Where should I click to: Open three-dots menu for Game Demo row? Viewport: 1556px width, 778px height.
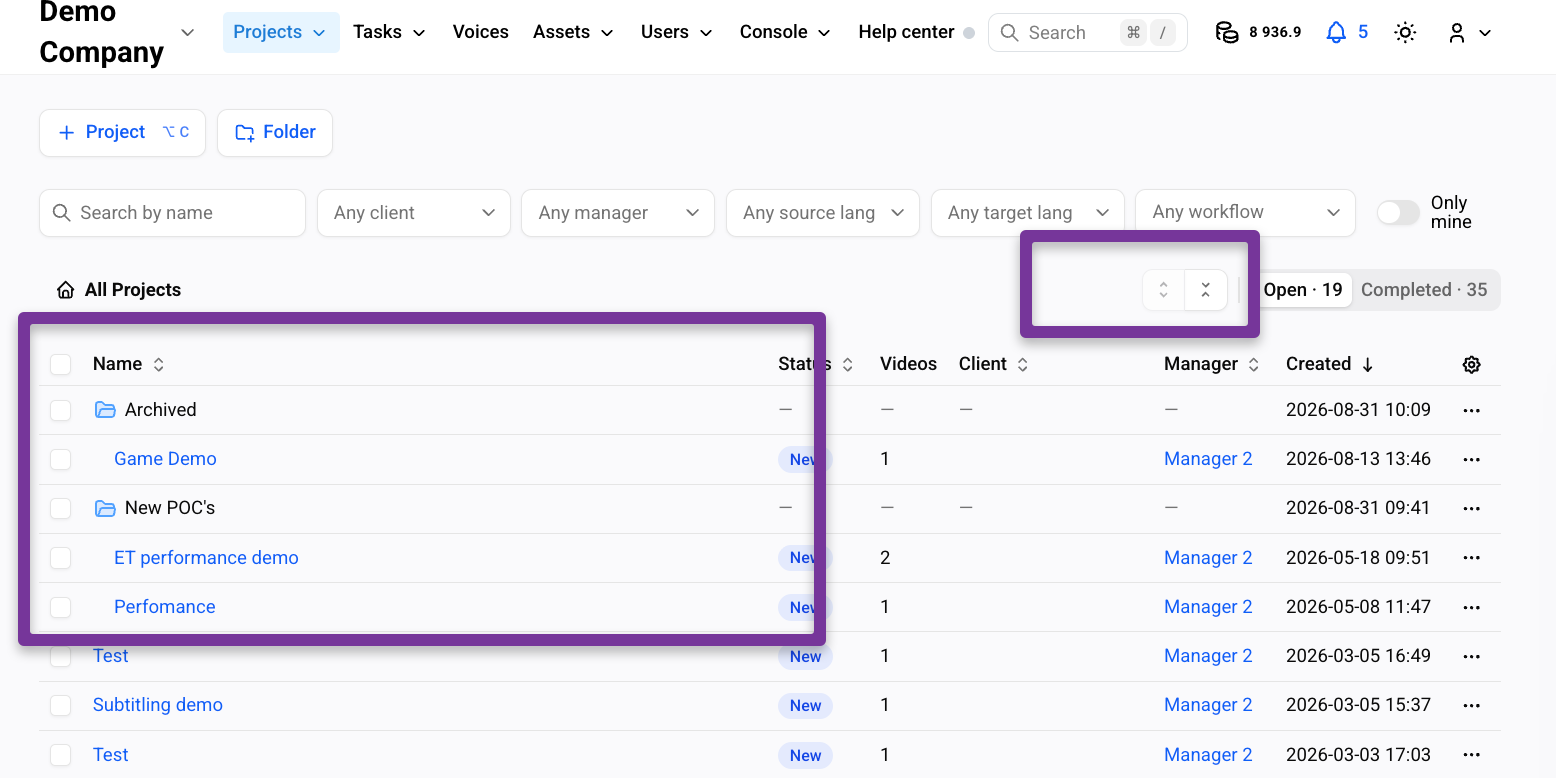pyautogui.click(x=1471, y=459)
